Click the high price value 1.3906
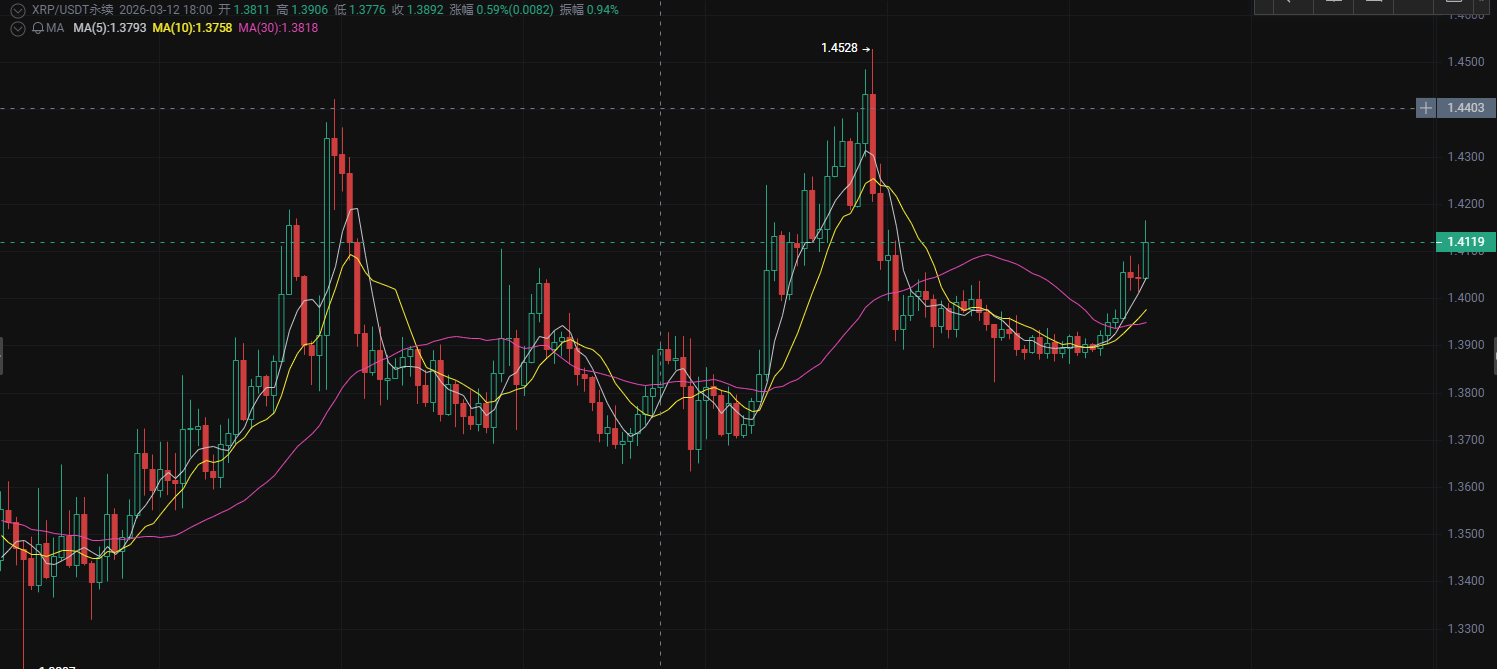The width and height of the screenshot is (1497, 669). pyautogui.click(x=312, y=10)
